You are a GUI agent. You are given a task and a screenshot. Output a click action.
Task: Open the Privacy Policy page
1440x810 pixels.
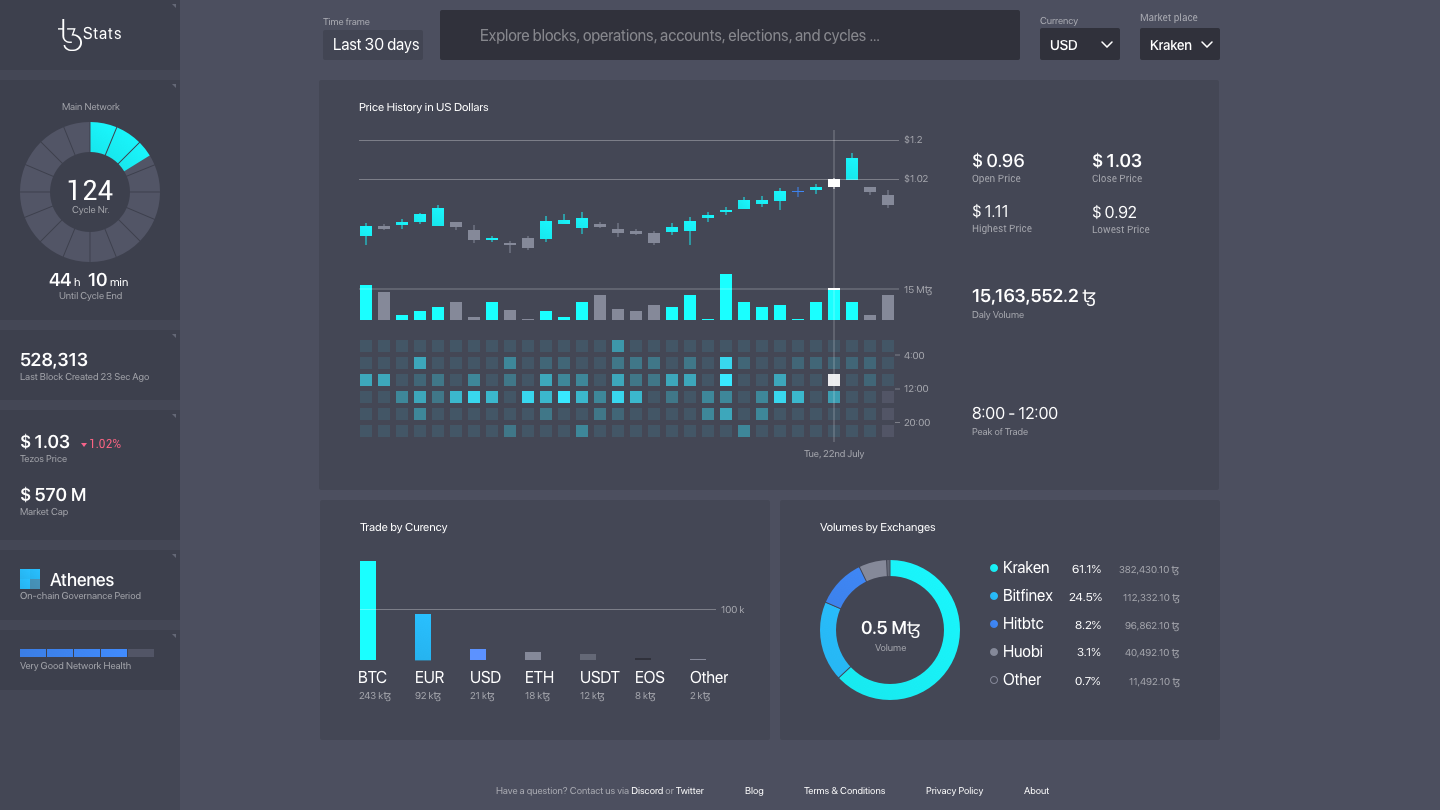point(954,790)
